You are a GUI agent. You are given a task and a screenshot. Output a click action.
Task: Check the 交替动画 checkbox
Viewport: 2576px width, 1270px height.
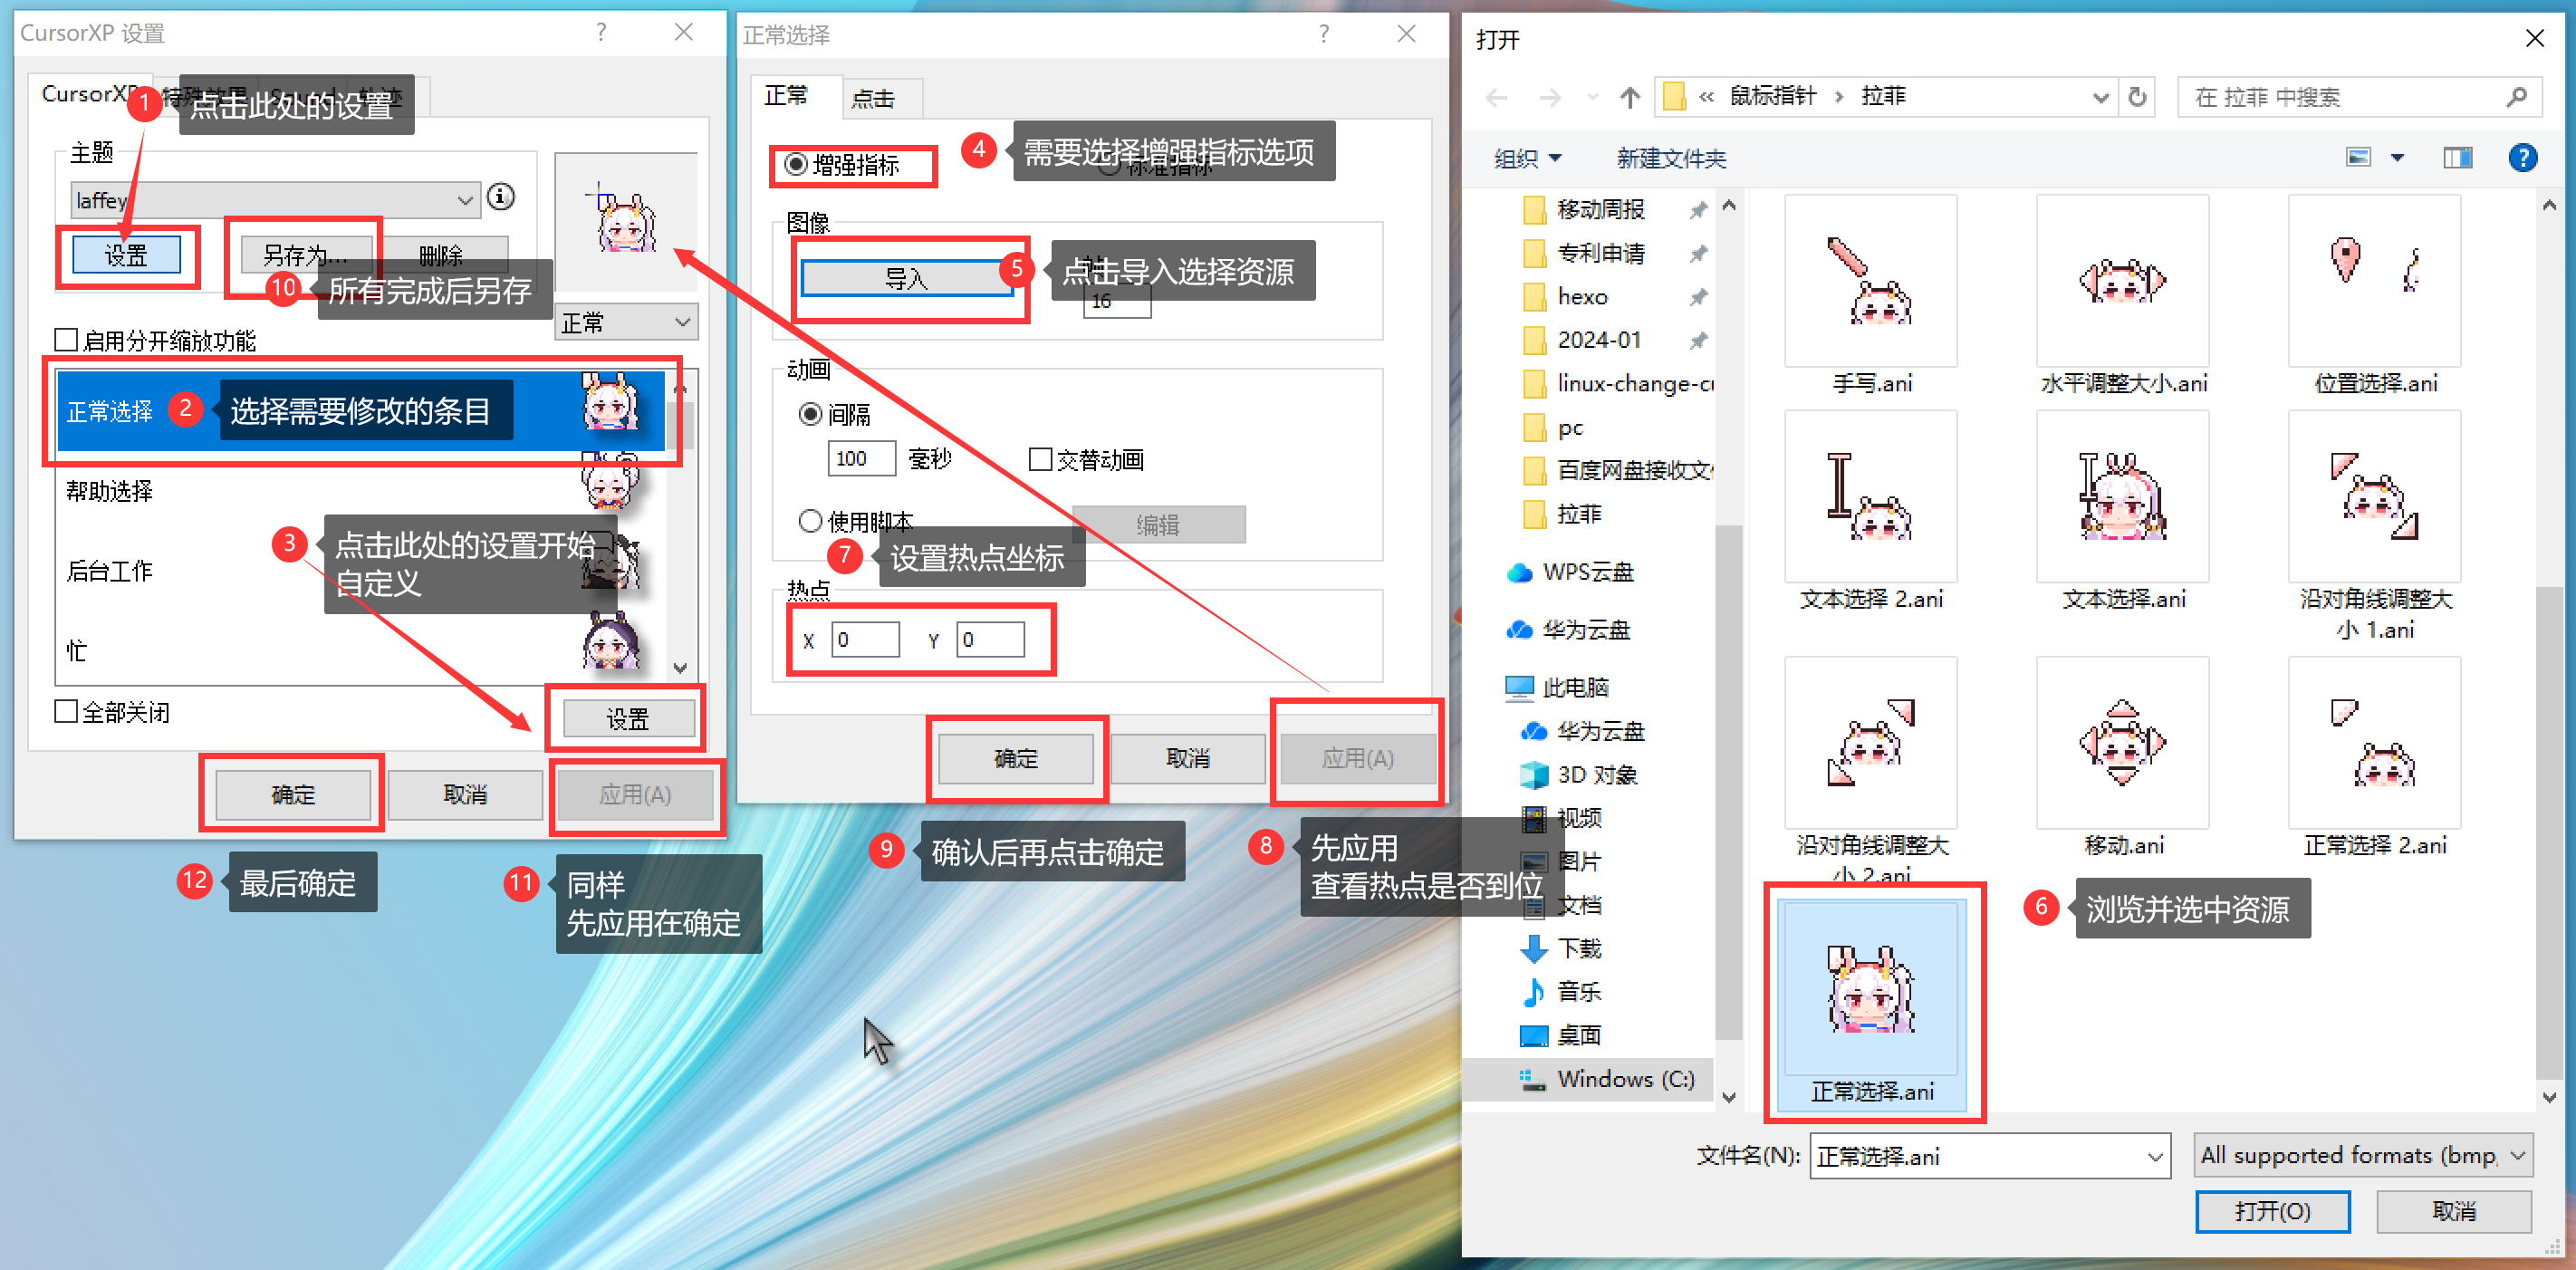[x=1040, y=459]
